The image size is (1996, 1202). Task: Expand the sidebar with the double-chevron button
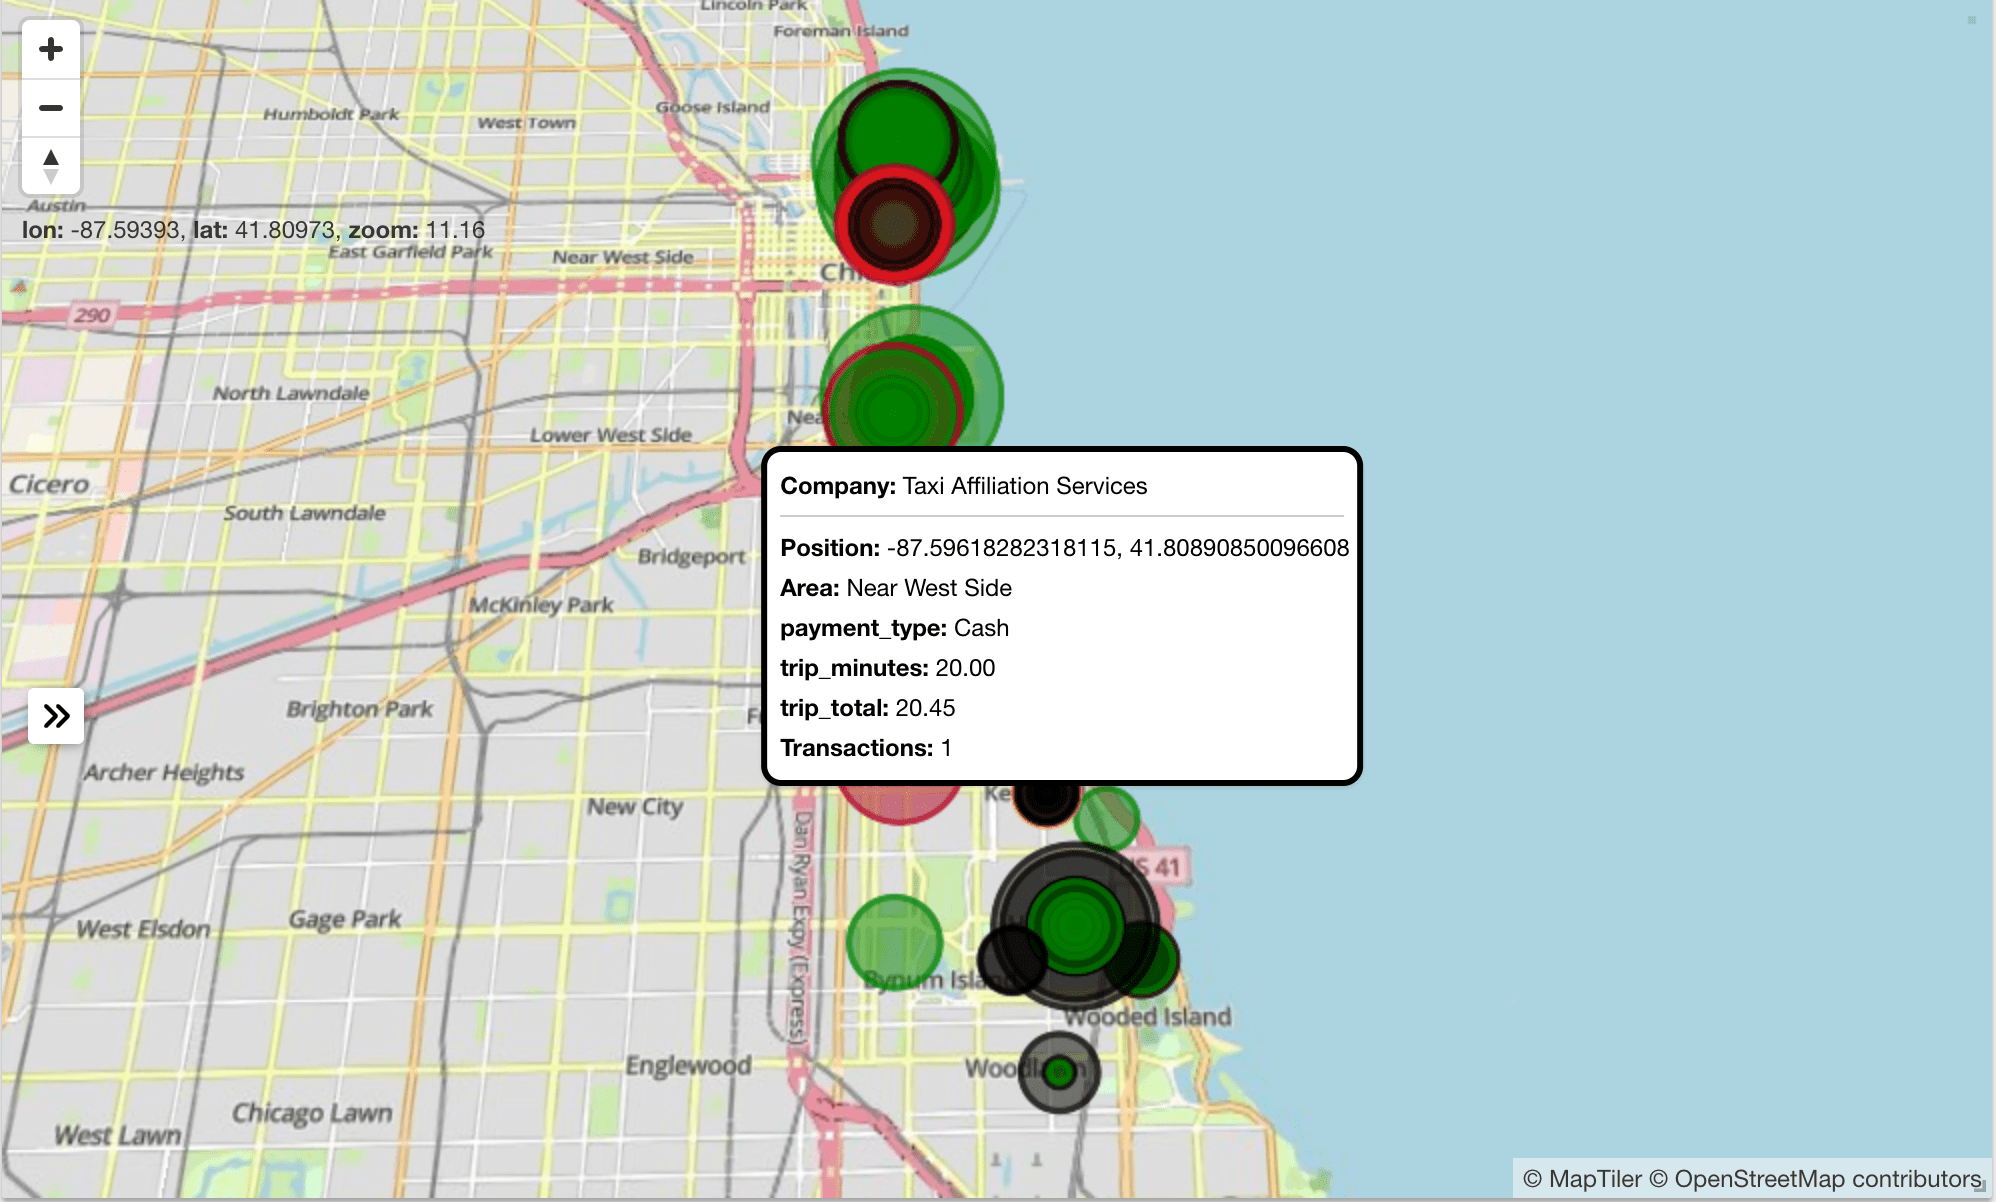point(55,716)
